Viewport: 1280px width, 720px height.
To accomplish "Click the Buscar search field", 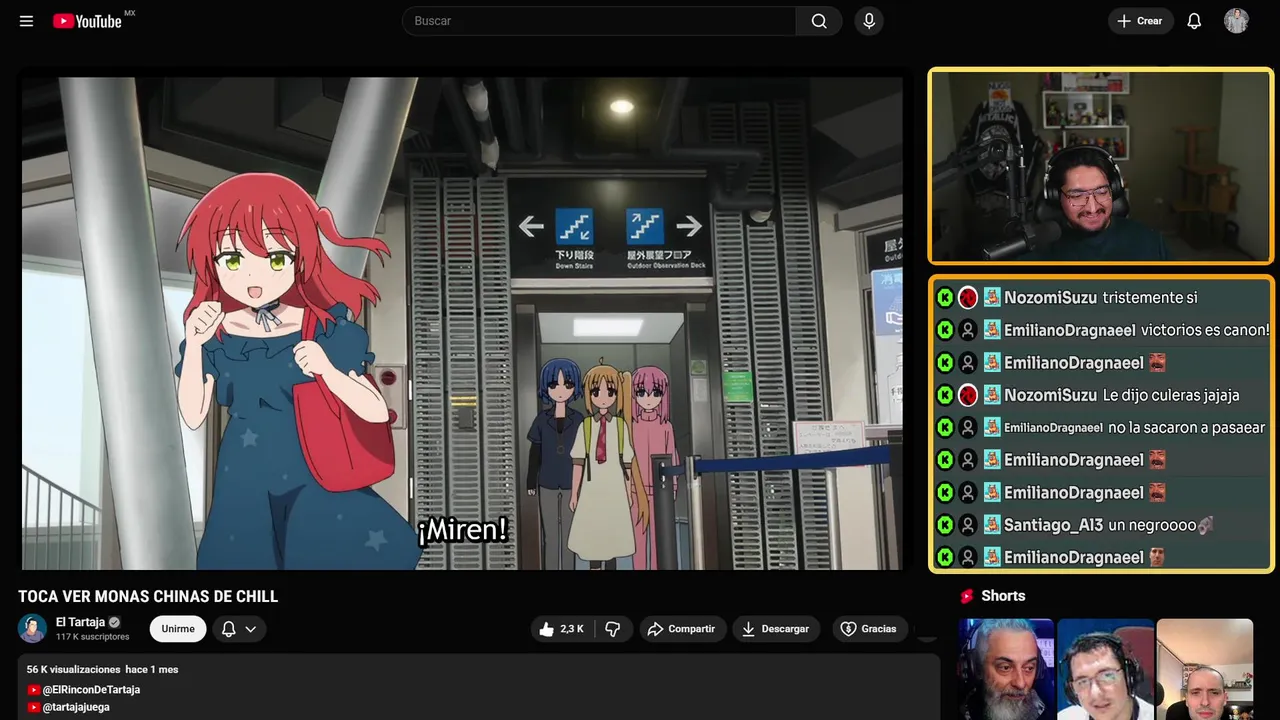I will [x=599, y=21].
